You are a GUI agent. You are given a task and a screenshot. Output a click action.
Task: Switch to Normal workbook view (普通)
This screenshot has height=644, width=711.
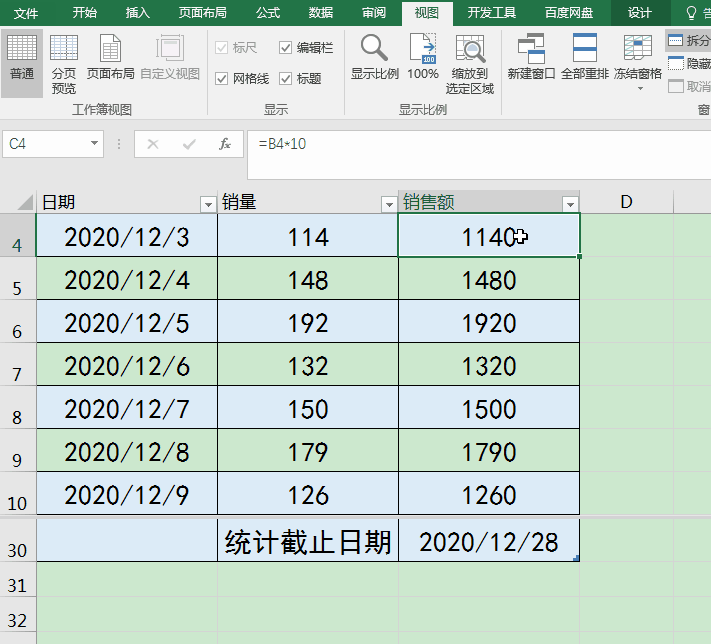(x=22, y=63)
